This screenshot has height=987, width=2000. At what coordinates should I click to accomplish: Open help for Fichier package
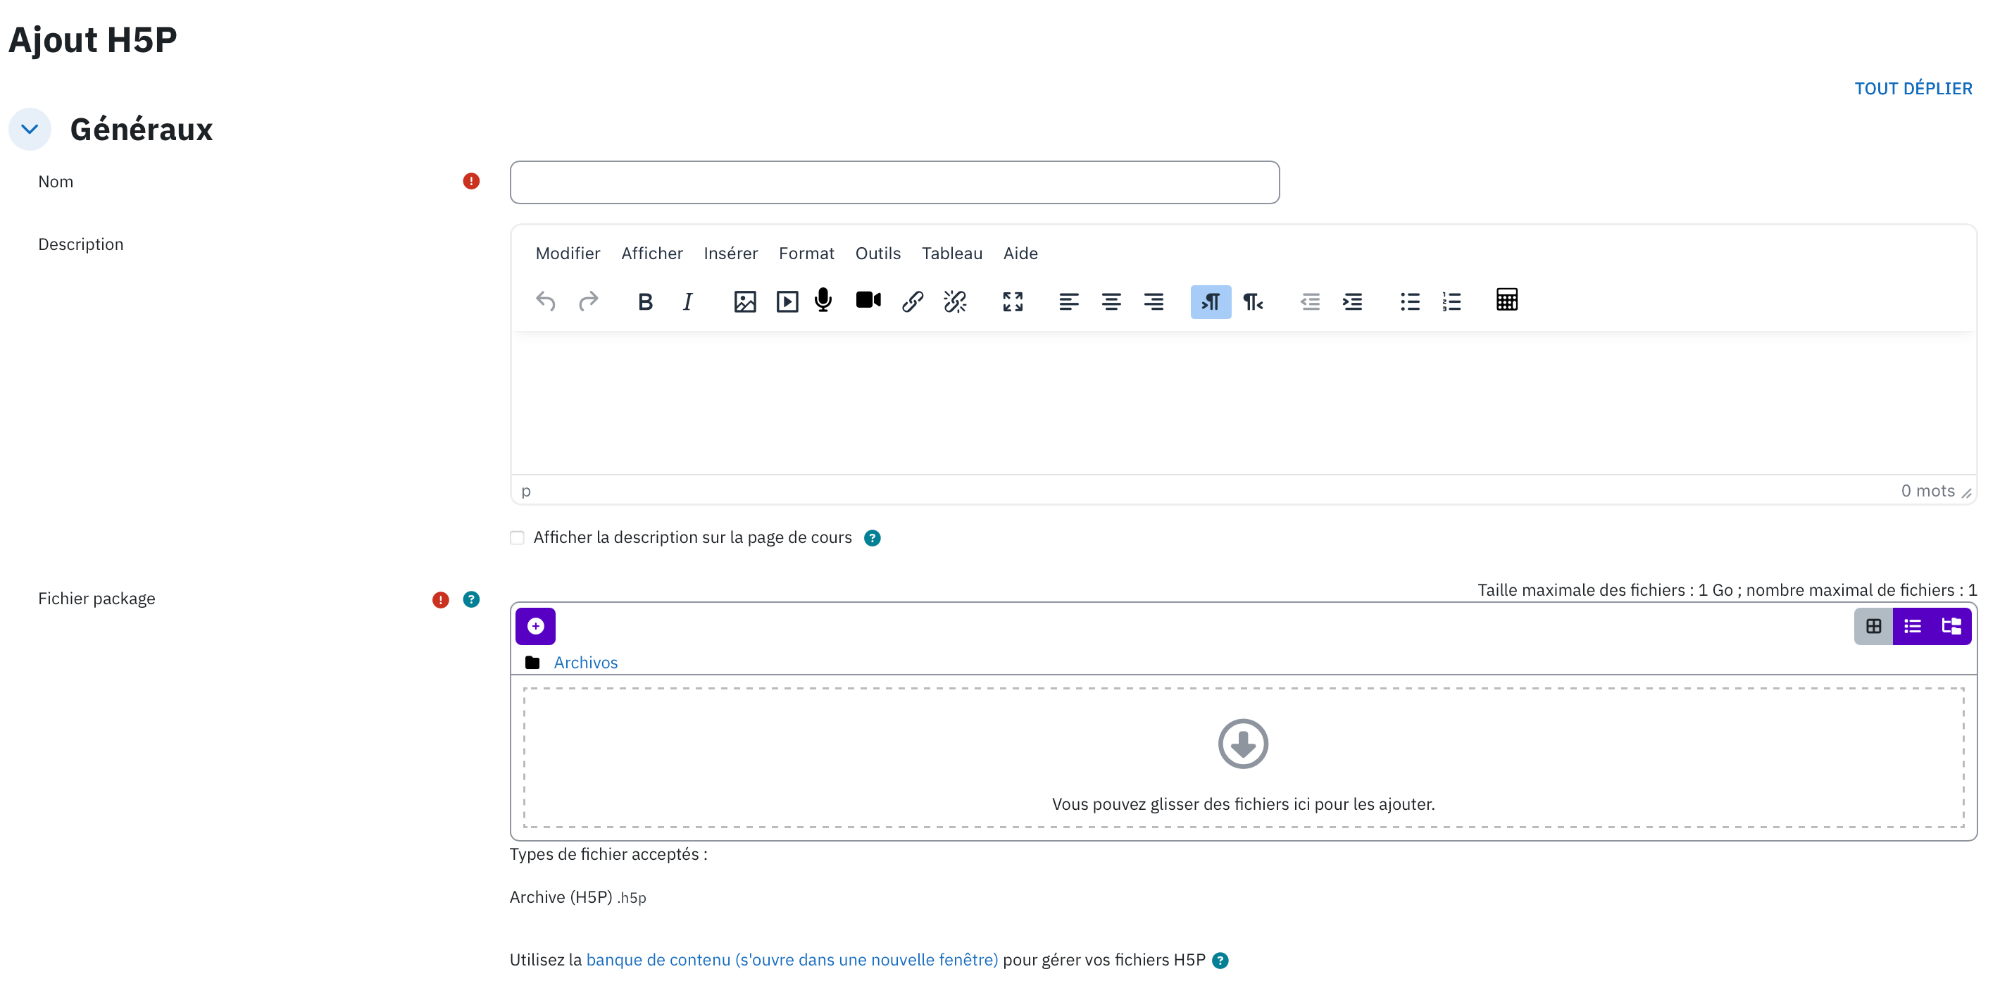pyautogui.click(x=471, y=599)
